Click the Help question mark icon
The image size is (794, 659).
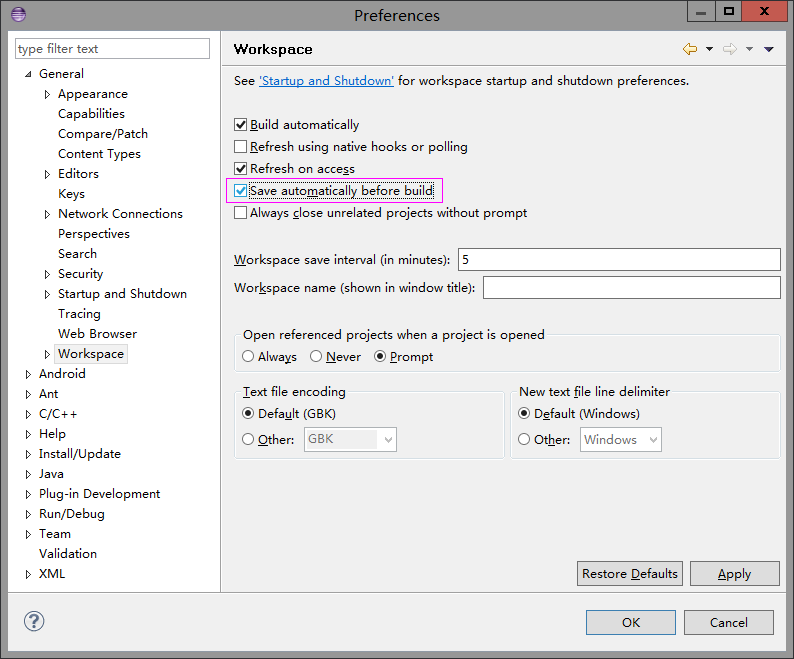pyautogui.click(x=34, y=621)
